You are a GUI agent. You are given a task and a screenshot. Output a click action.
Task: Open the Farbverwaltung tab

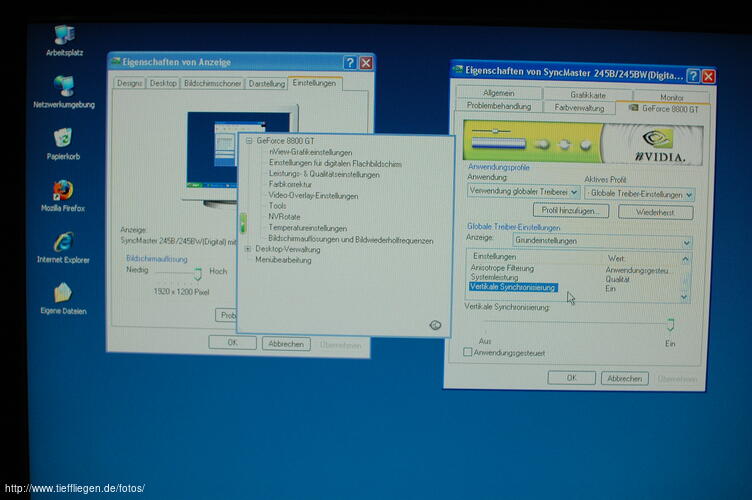(579, 108)
